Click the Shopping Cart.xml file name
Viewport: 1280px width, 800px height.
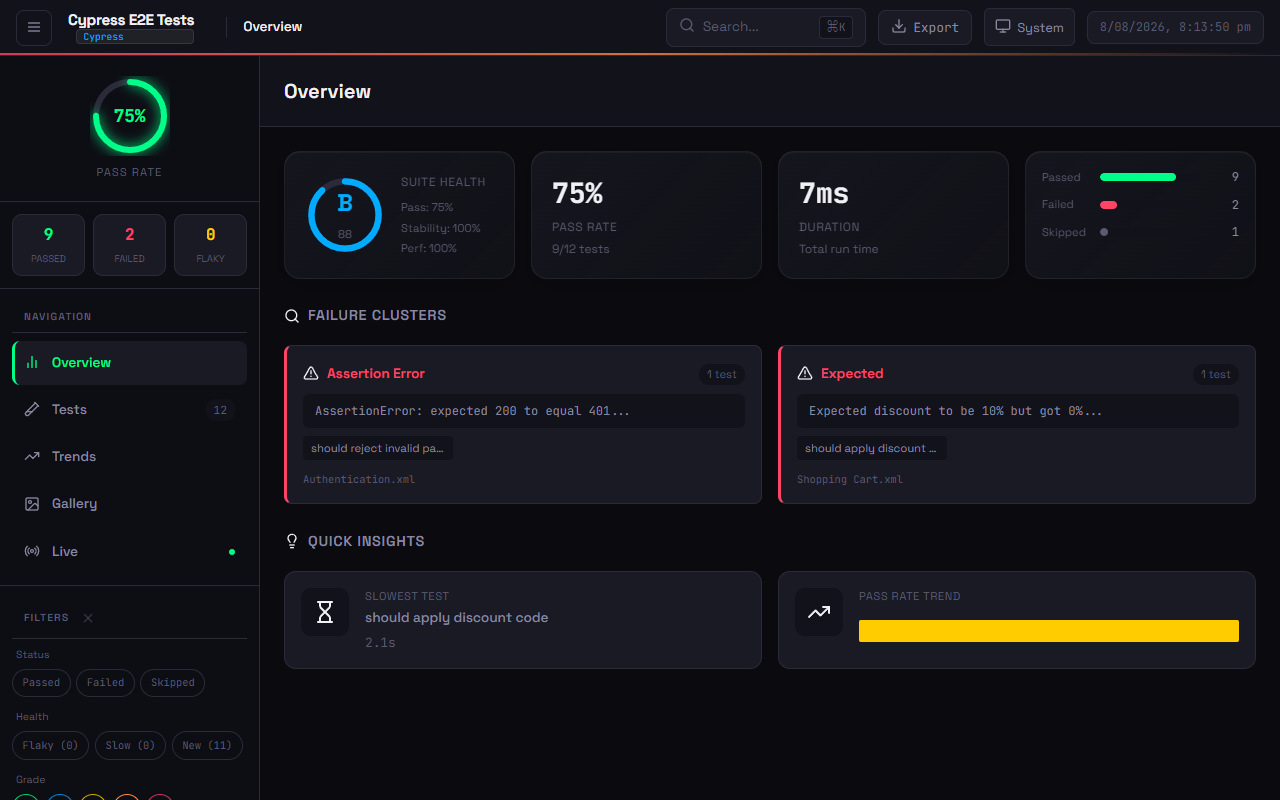850,479
